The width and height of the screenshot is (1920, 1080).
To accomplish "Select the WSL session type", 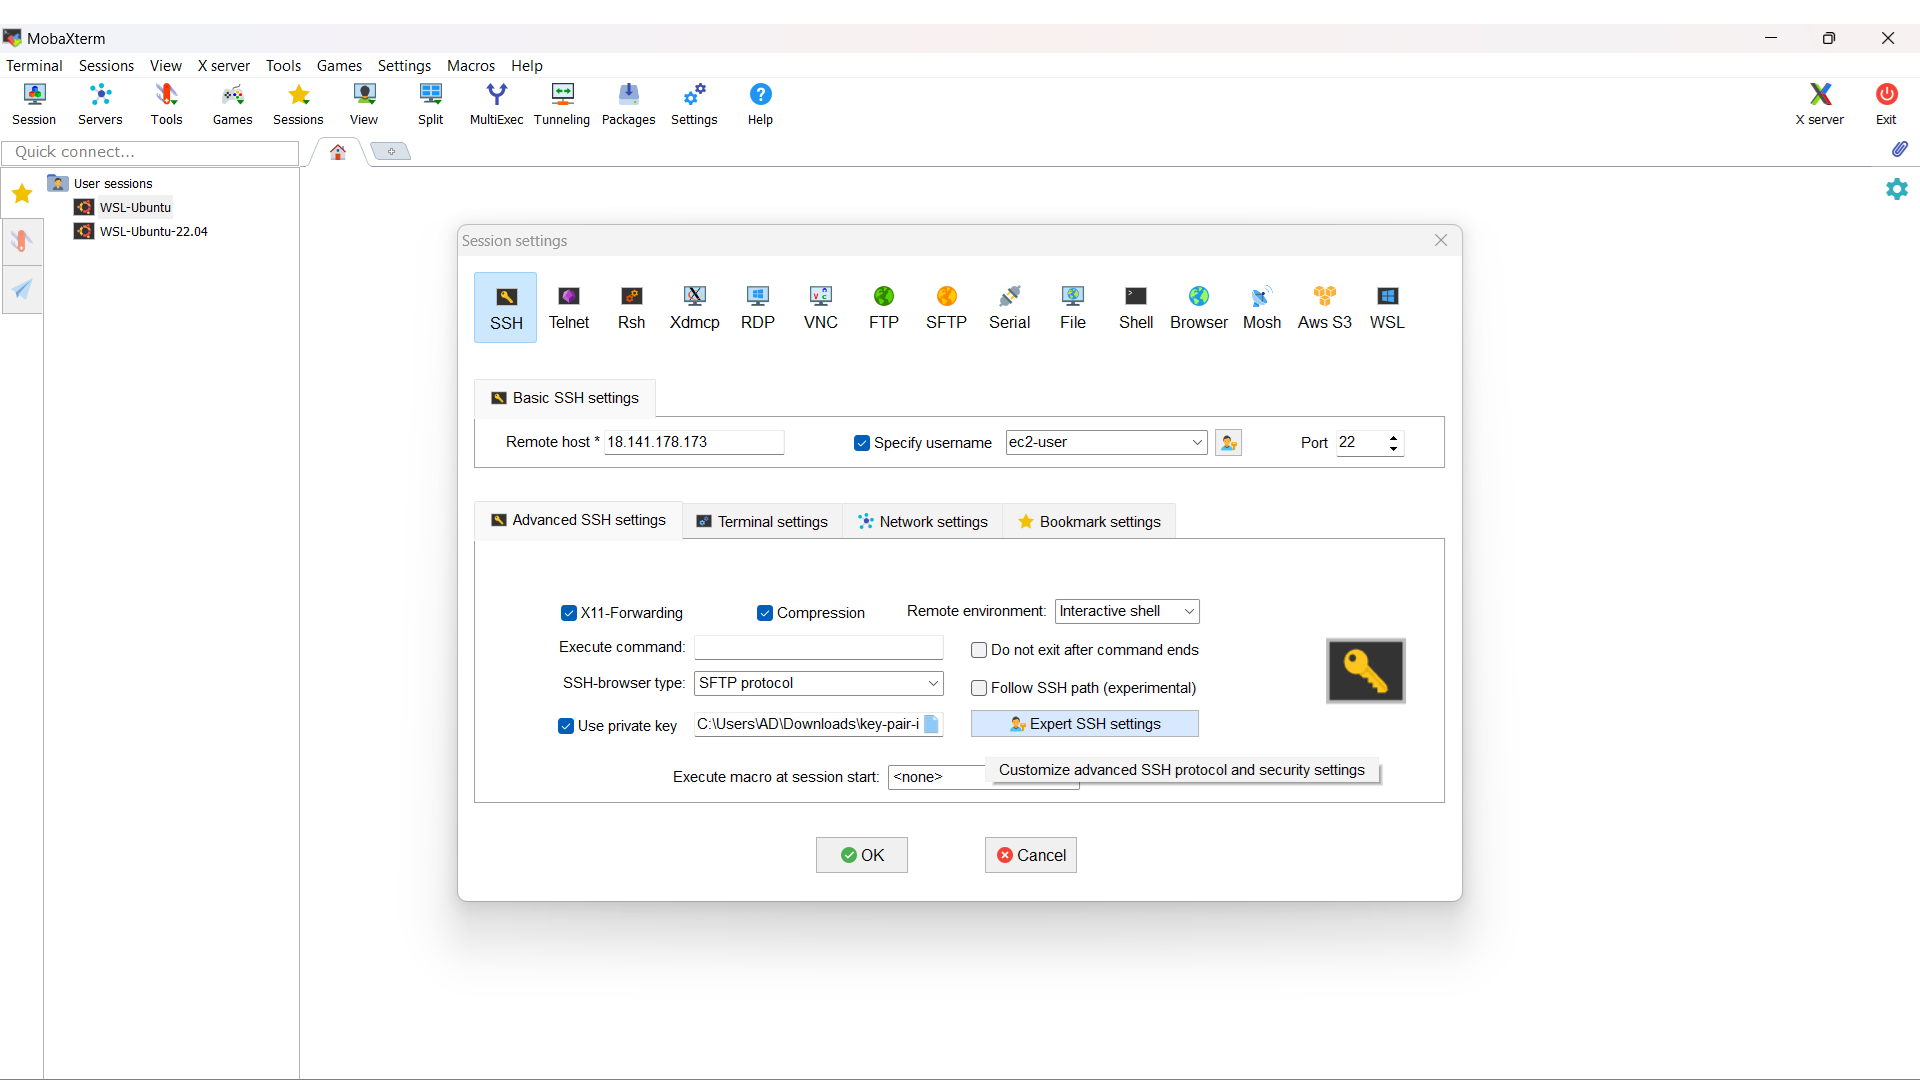I will point(1387,308).
